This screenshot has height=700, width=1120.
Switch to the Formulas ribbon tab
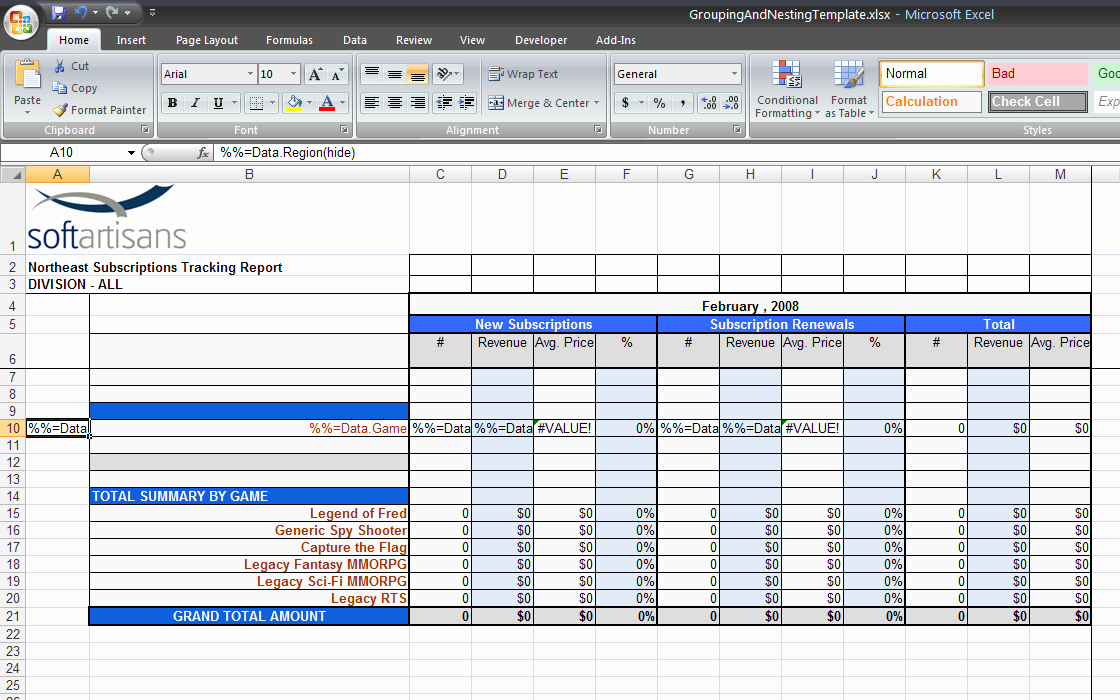[289, 40]
